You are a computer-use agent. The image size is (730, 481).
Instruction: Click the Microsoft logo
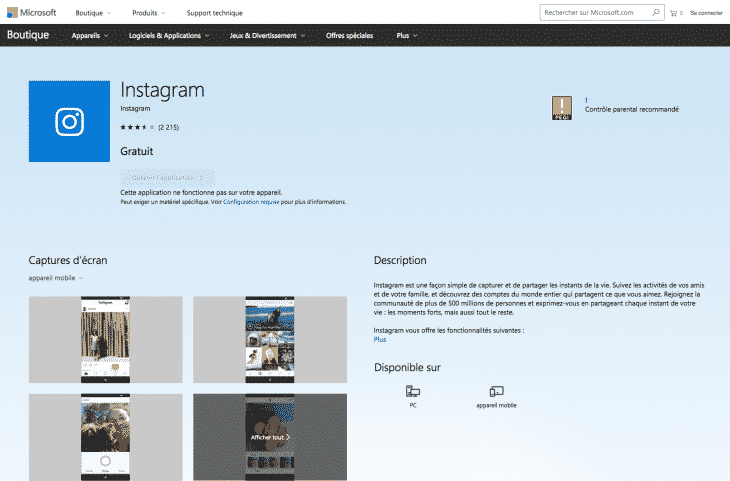31,13
